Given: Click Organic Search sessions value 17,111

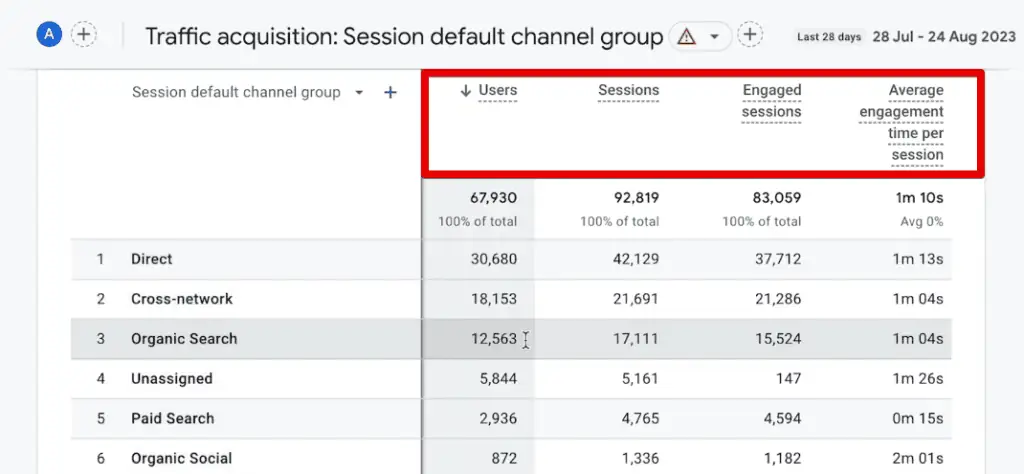Looking at the screenshot, I should click(x=637, y=339).
